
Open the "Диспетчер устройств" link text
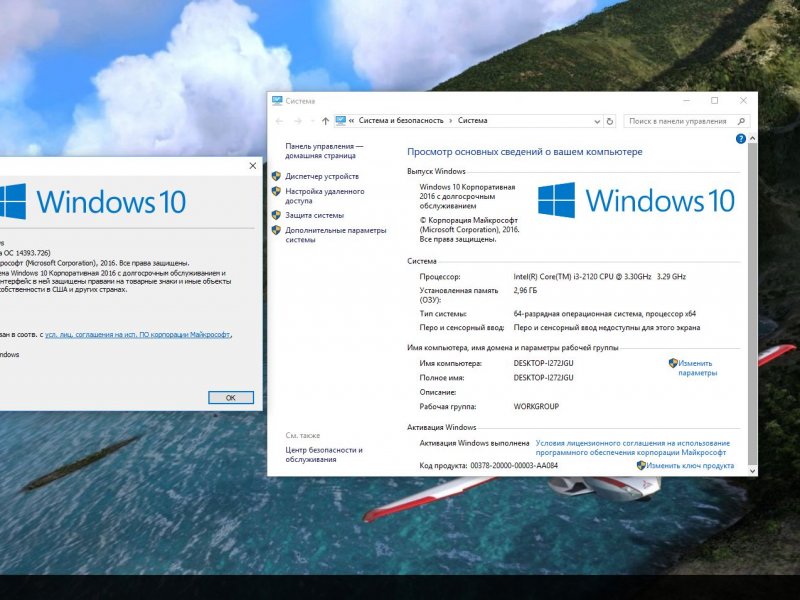tap(322, 176)
